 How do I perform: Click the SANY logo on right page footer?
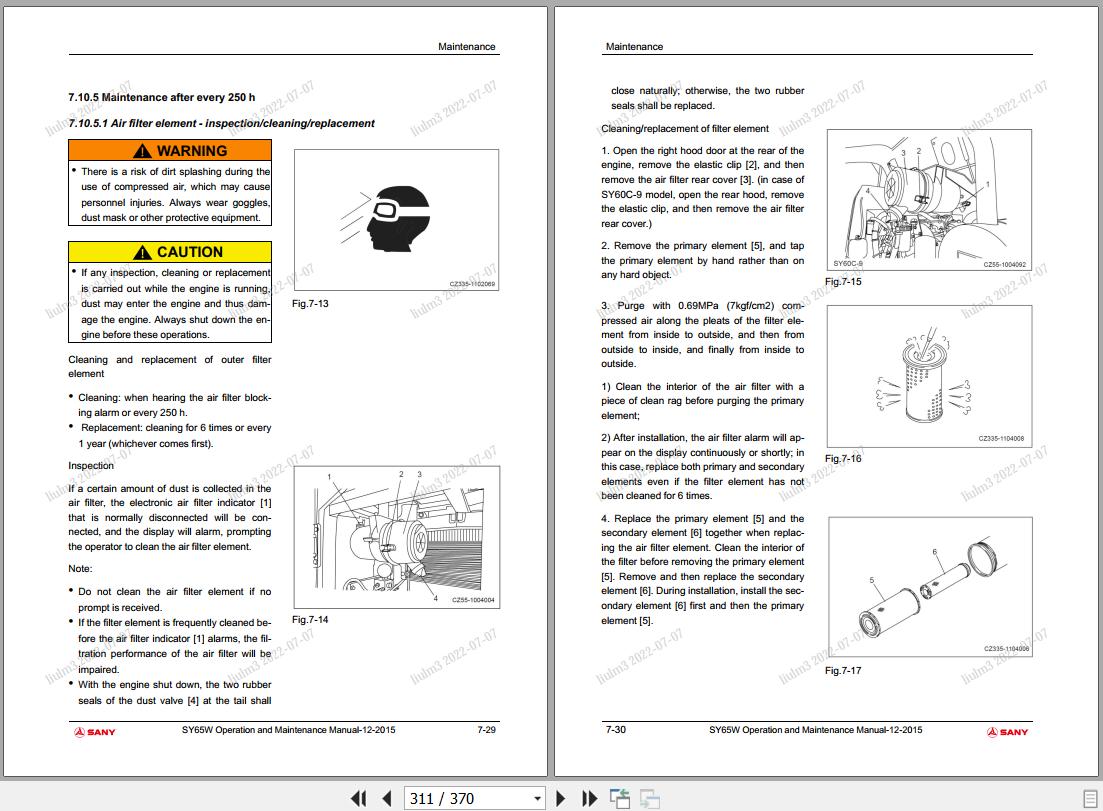(1007, 732)
